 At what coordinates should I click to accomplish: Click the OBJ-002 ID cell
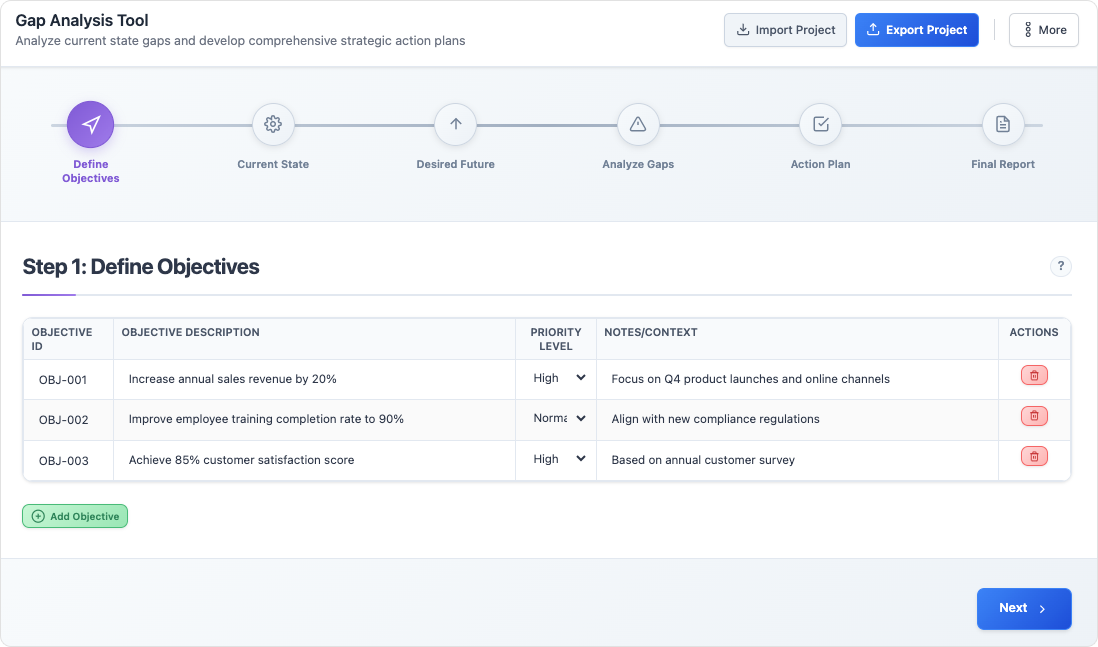click(69, 420)
